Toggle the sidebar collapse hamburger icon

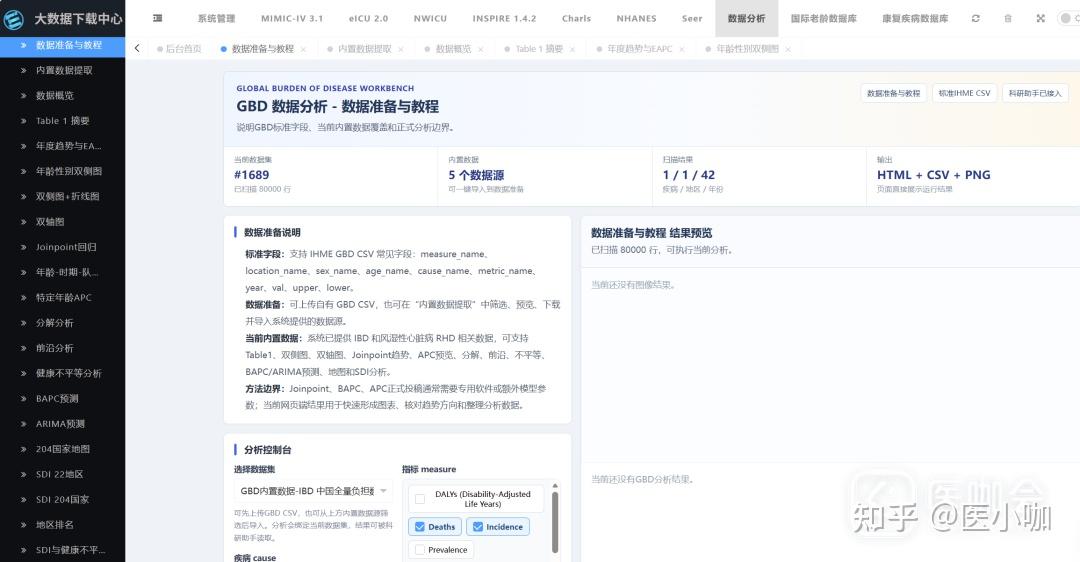point(158,19)
